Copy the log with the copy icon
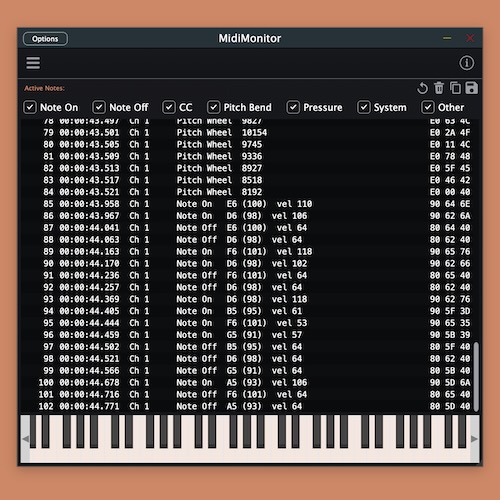The image size is (500, 500). point(455,88)
